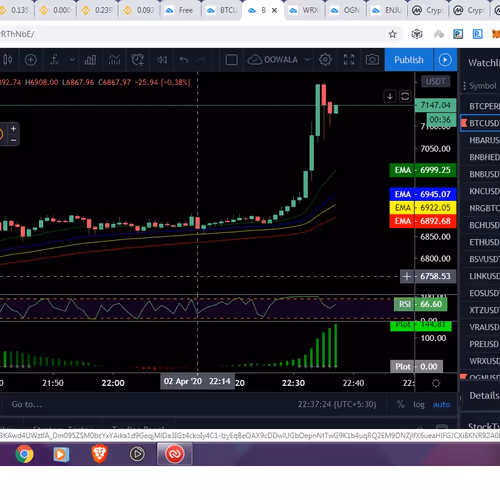Click the down-arrow icon at the chart's top right

pos(390,97)
